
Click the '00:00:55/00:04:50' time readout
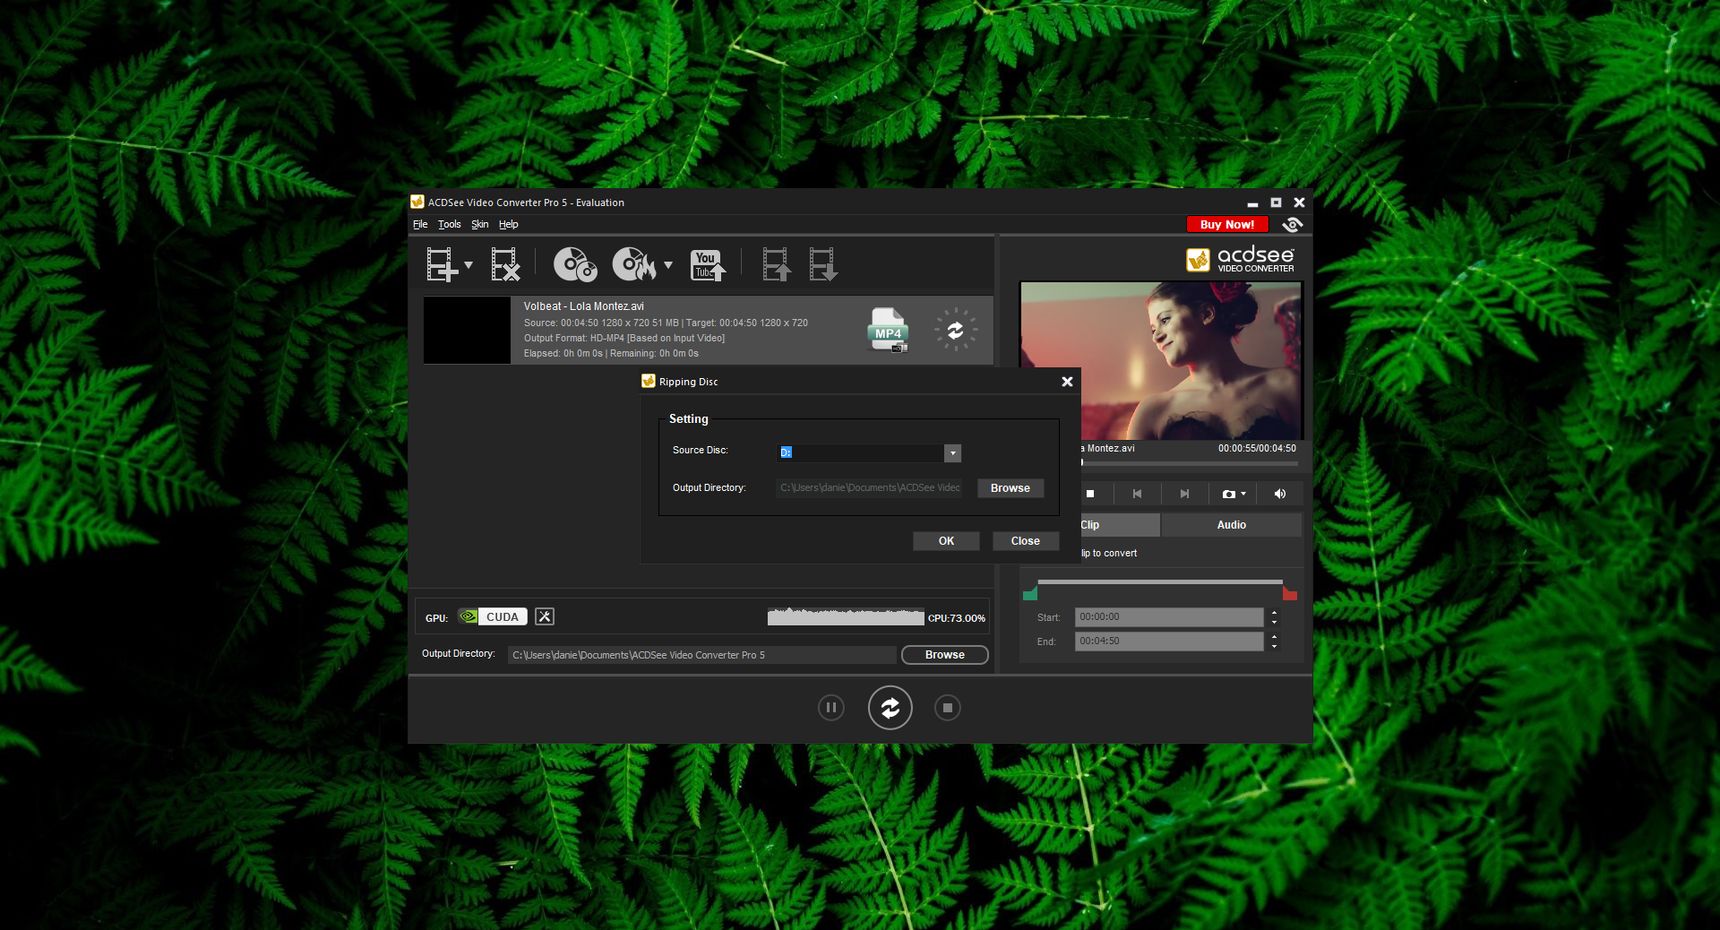(x=1257, y=449)
